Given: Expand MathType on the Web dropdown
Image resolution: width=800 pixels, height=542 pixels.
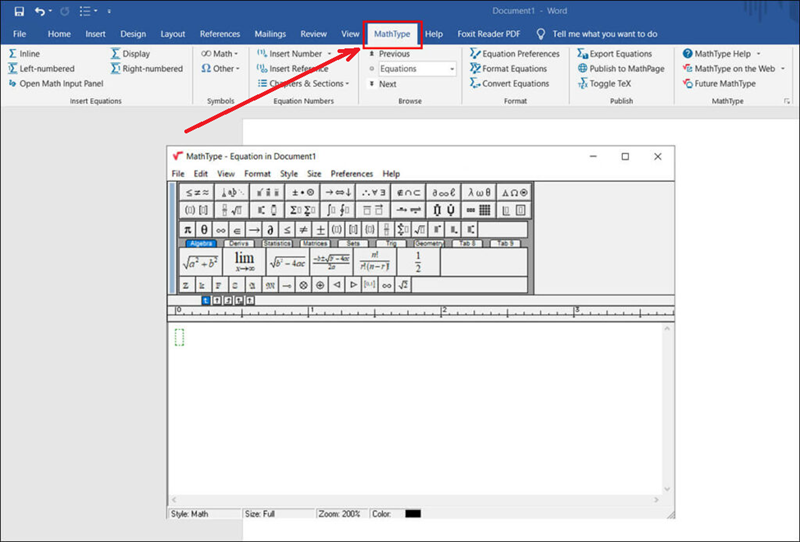Looking at the screenshot, I should pyautogui.click(x=783, y=68).
